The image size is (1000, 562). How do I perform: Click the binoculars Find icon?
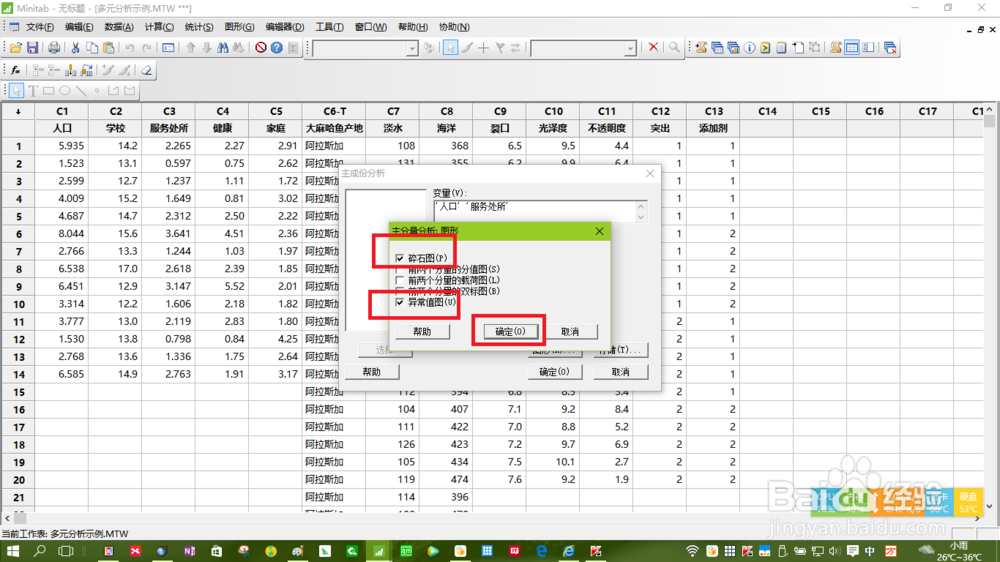click(x=223, y=48)
